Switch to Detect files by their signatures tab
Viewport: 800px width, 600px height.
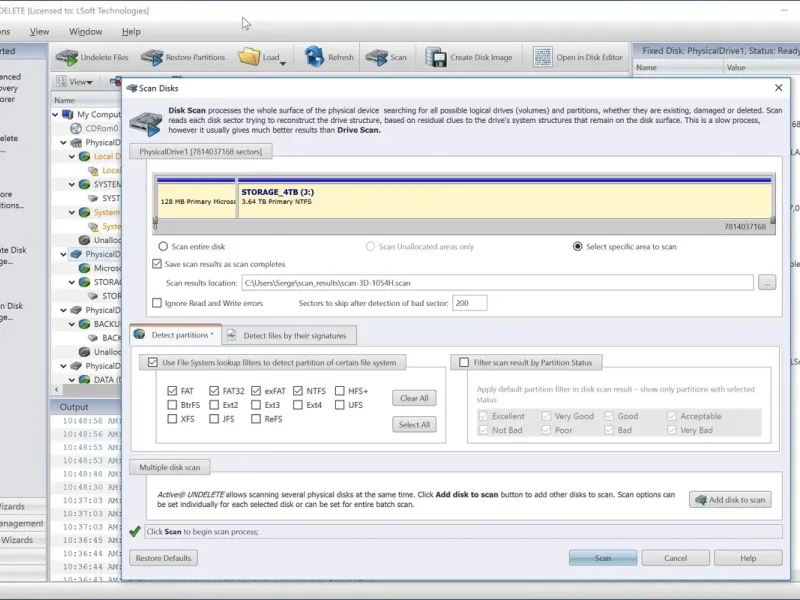pos(289,335)
